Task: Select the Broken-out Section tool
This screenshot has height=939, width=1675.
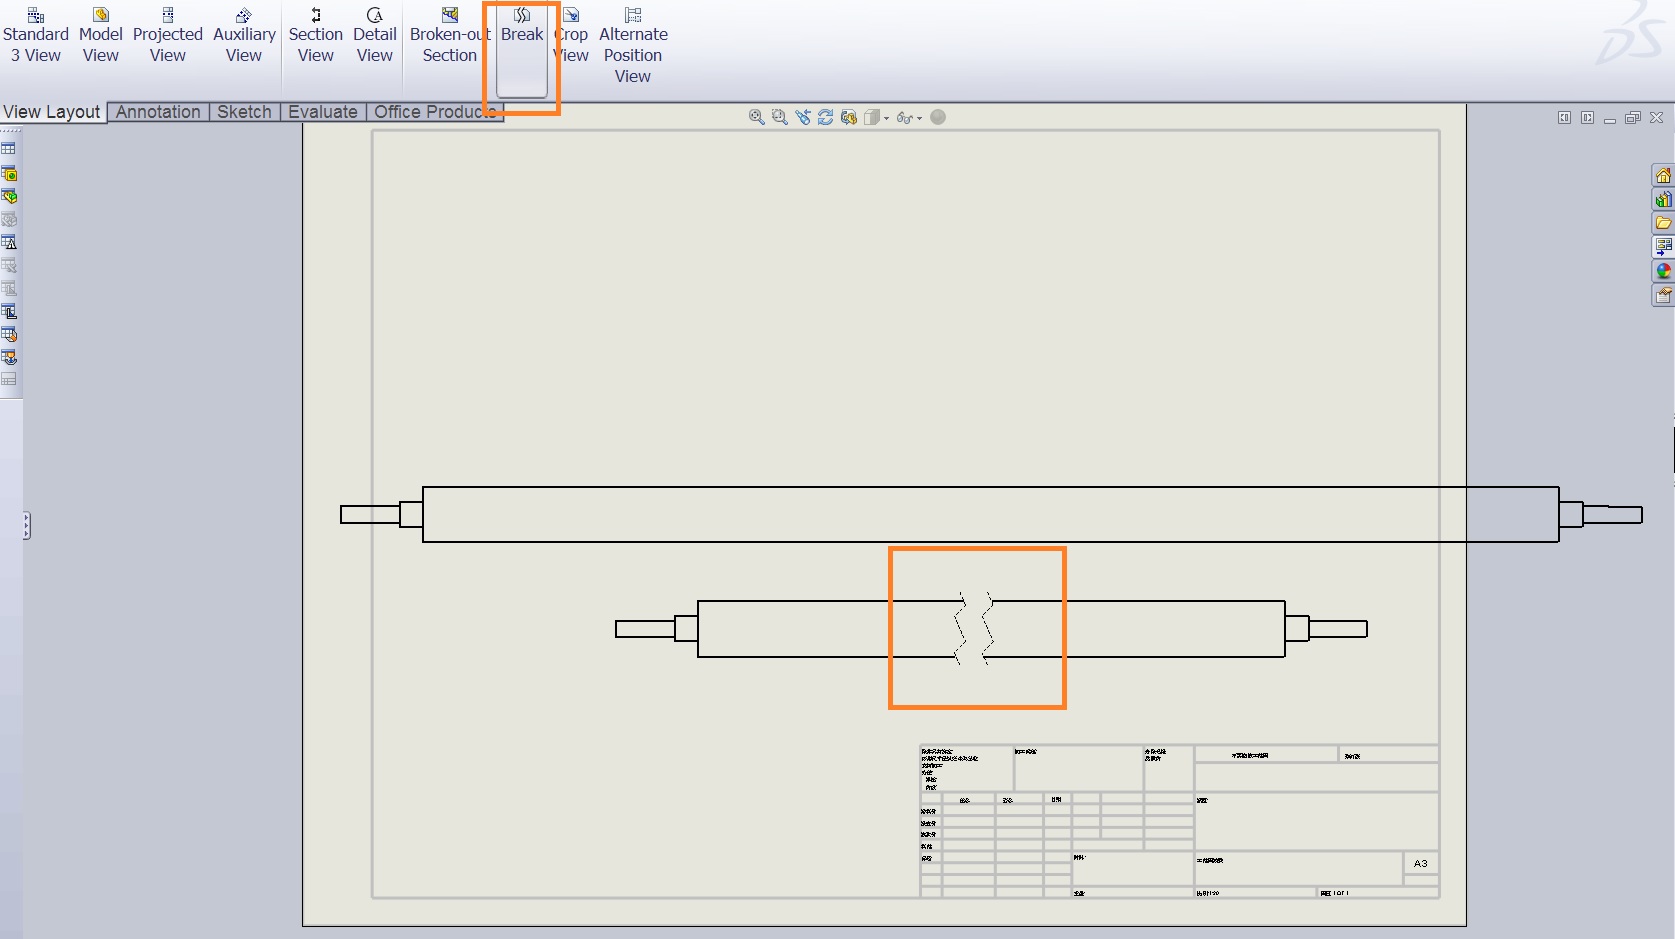Action: click(x=450, y=35)
